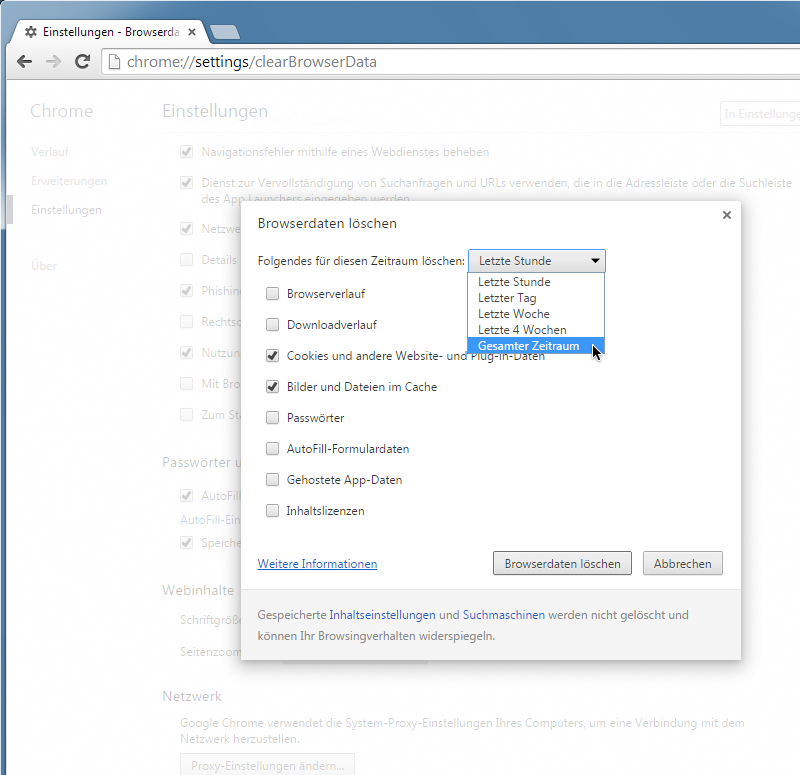Cancel with the Abbrechen button

pyautogui.click(x=683, y=563)
